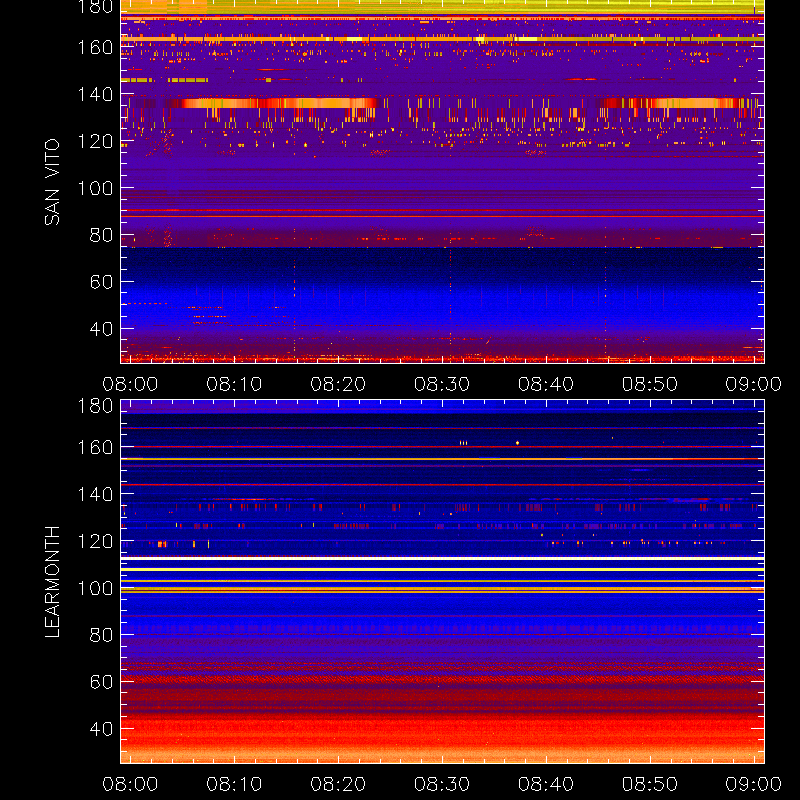This screenshot has width=800, height=800.
Task: Pick the 120 tick label on Learmonth axis
Action: click(x=95, y=541)
